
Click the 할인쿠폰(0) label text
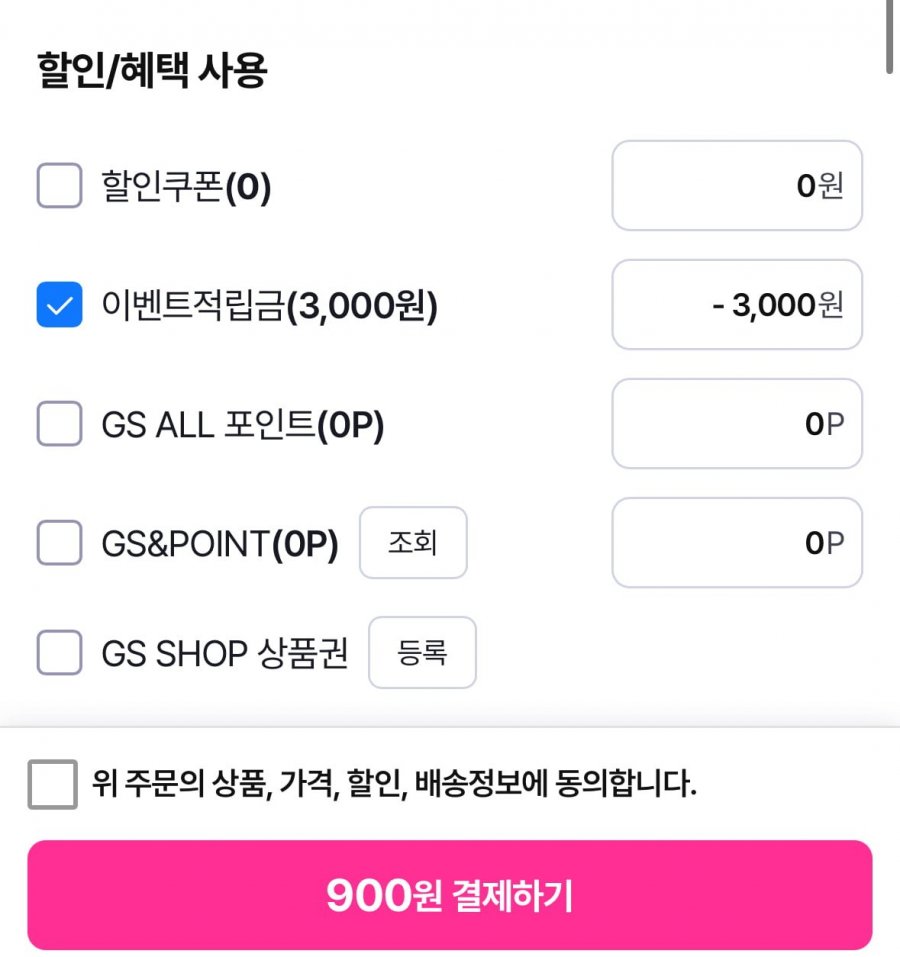pyautogui.click(x=186, y=187)
